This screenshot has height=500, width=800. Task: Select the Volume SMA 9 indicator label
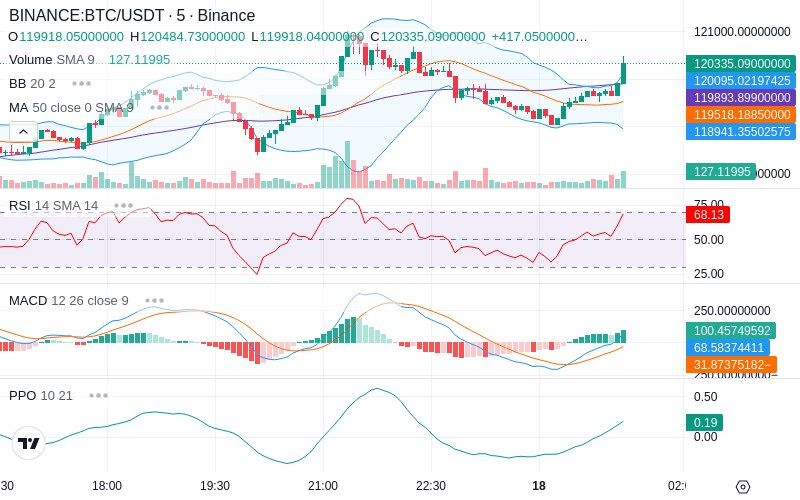click(x=52, y=60)
